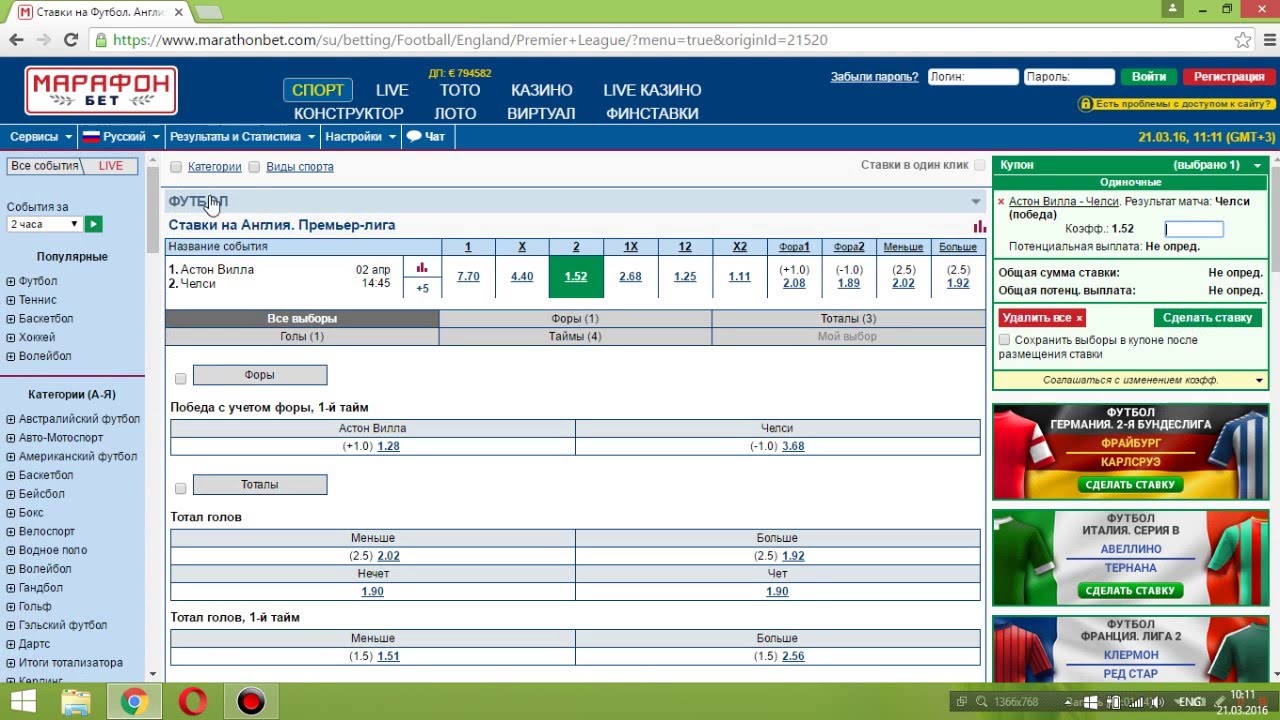Image resolution: width=1280 pixels, height=720 pixels.
Task: Open Avellino vs Ternana bet banner
Action: coord(1130,558)
